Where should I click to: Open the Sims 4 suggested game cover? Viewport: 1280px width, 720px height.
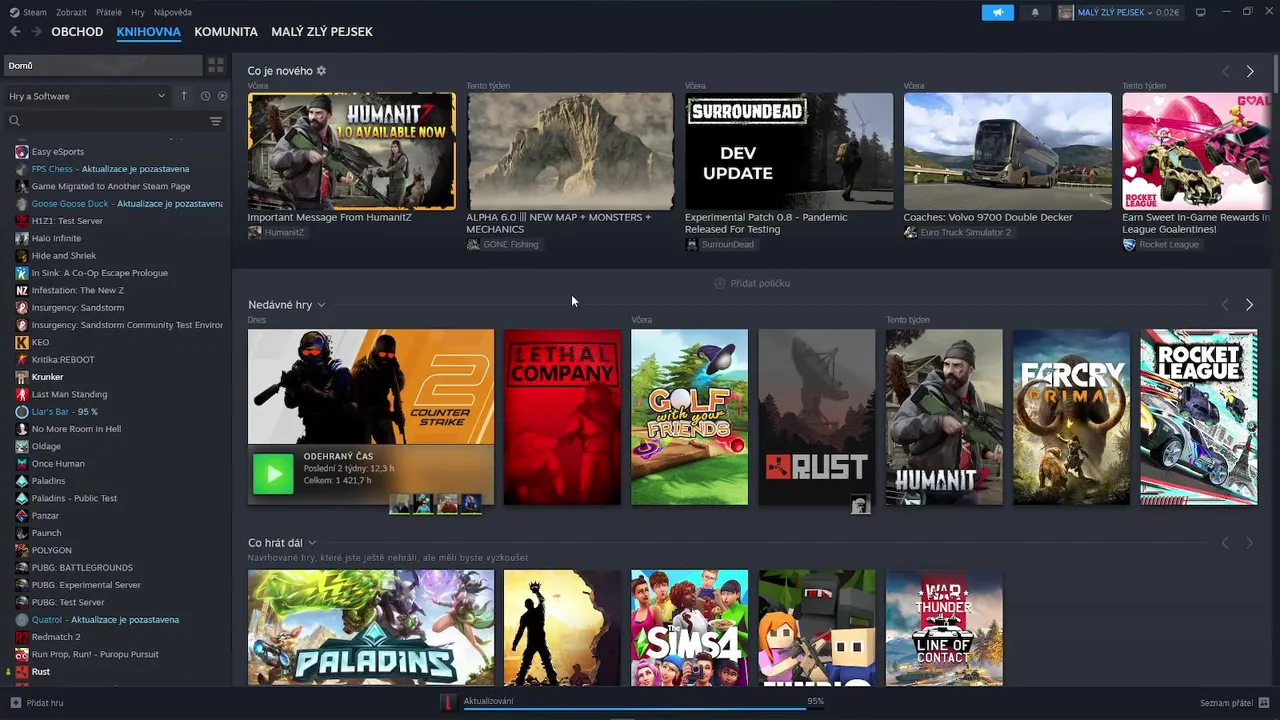[689, 628]
